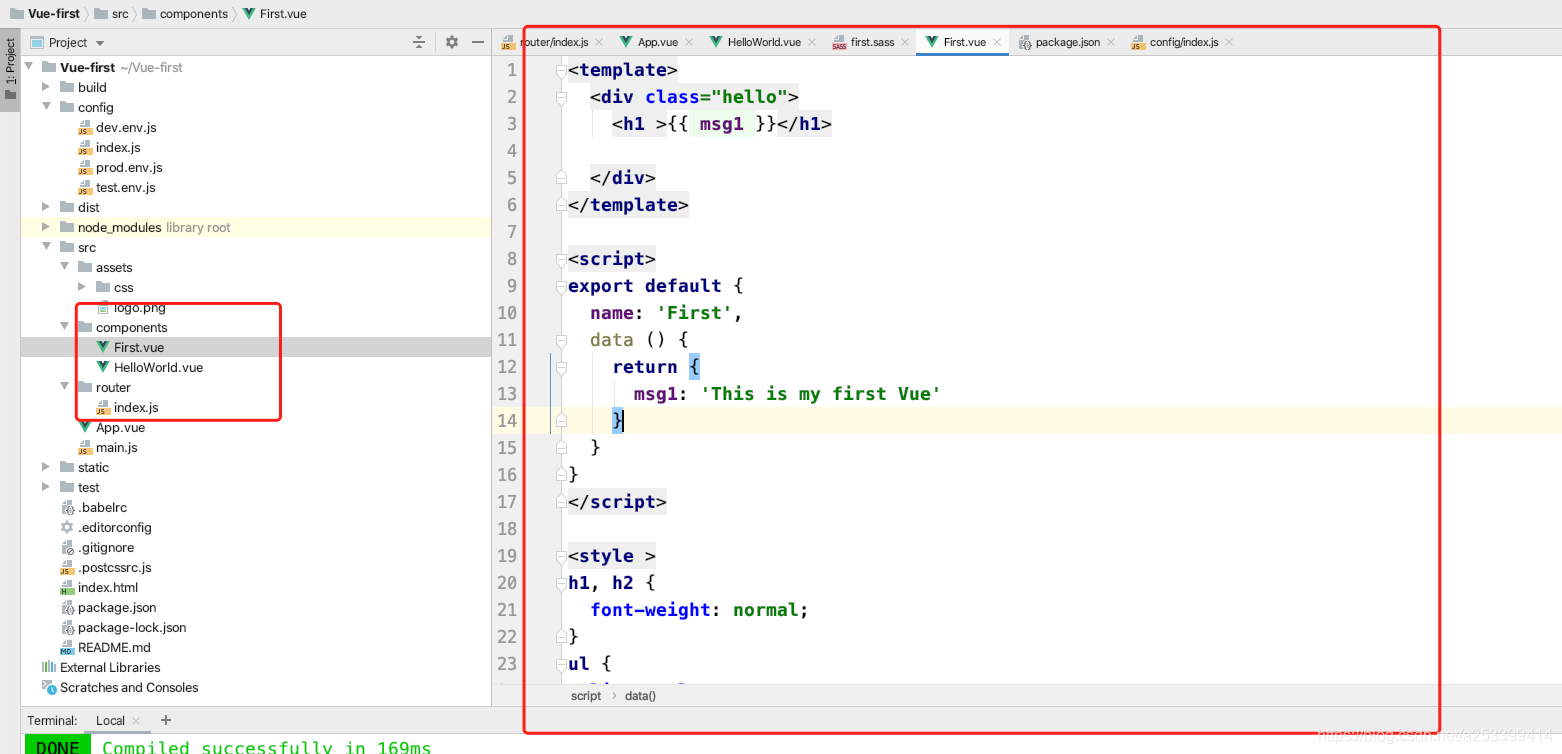Expand the test folder arrow
Viewport: 1562px width, 754px height.
click(46, 487)
